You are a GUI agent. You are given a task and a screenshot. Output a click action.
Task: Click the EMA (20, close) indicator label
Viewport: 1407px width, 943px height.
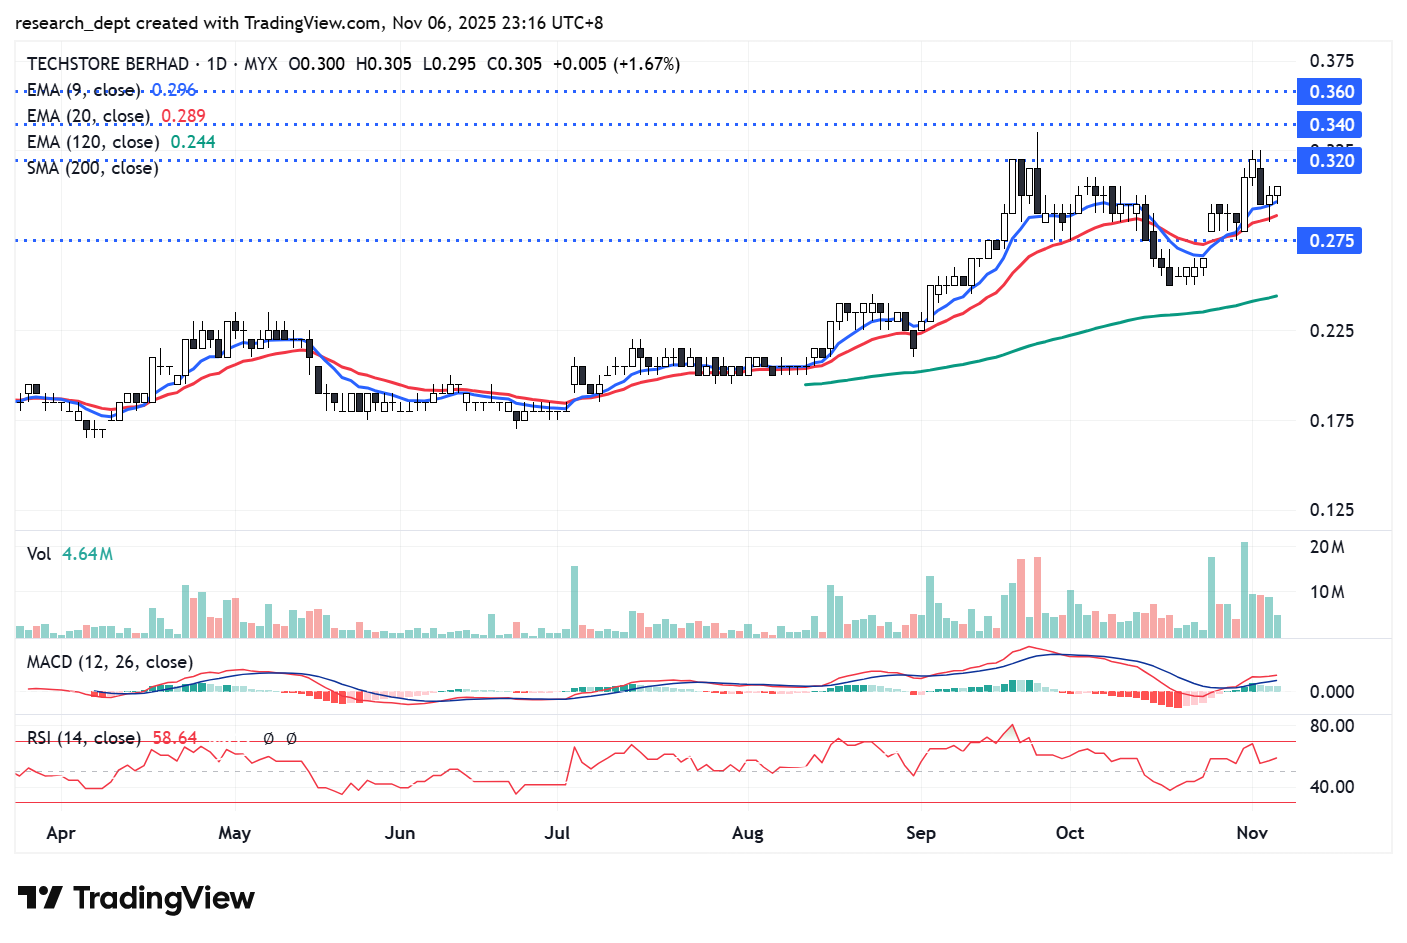pos(88,116)
